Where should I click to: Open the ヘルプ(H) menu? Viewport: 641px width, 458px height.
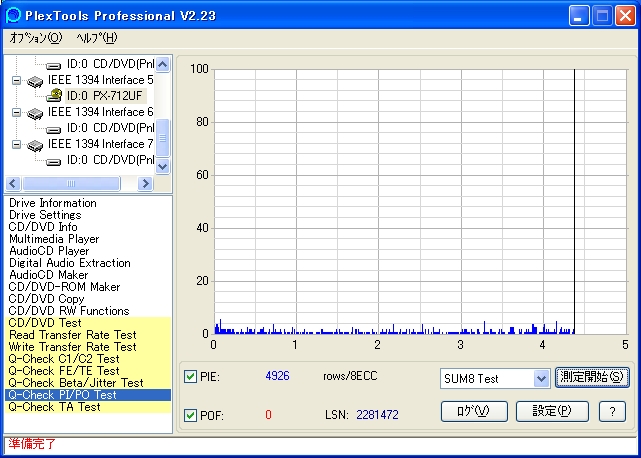point(97,38)
